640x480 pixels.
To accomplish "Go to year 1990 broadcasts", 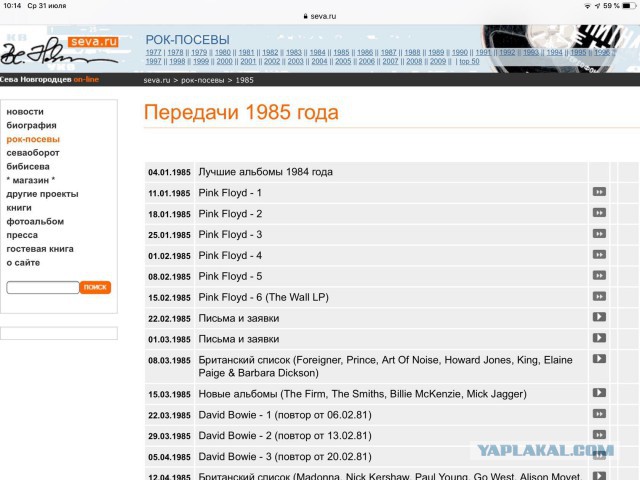I will click(460, 53).
